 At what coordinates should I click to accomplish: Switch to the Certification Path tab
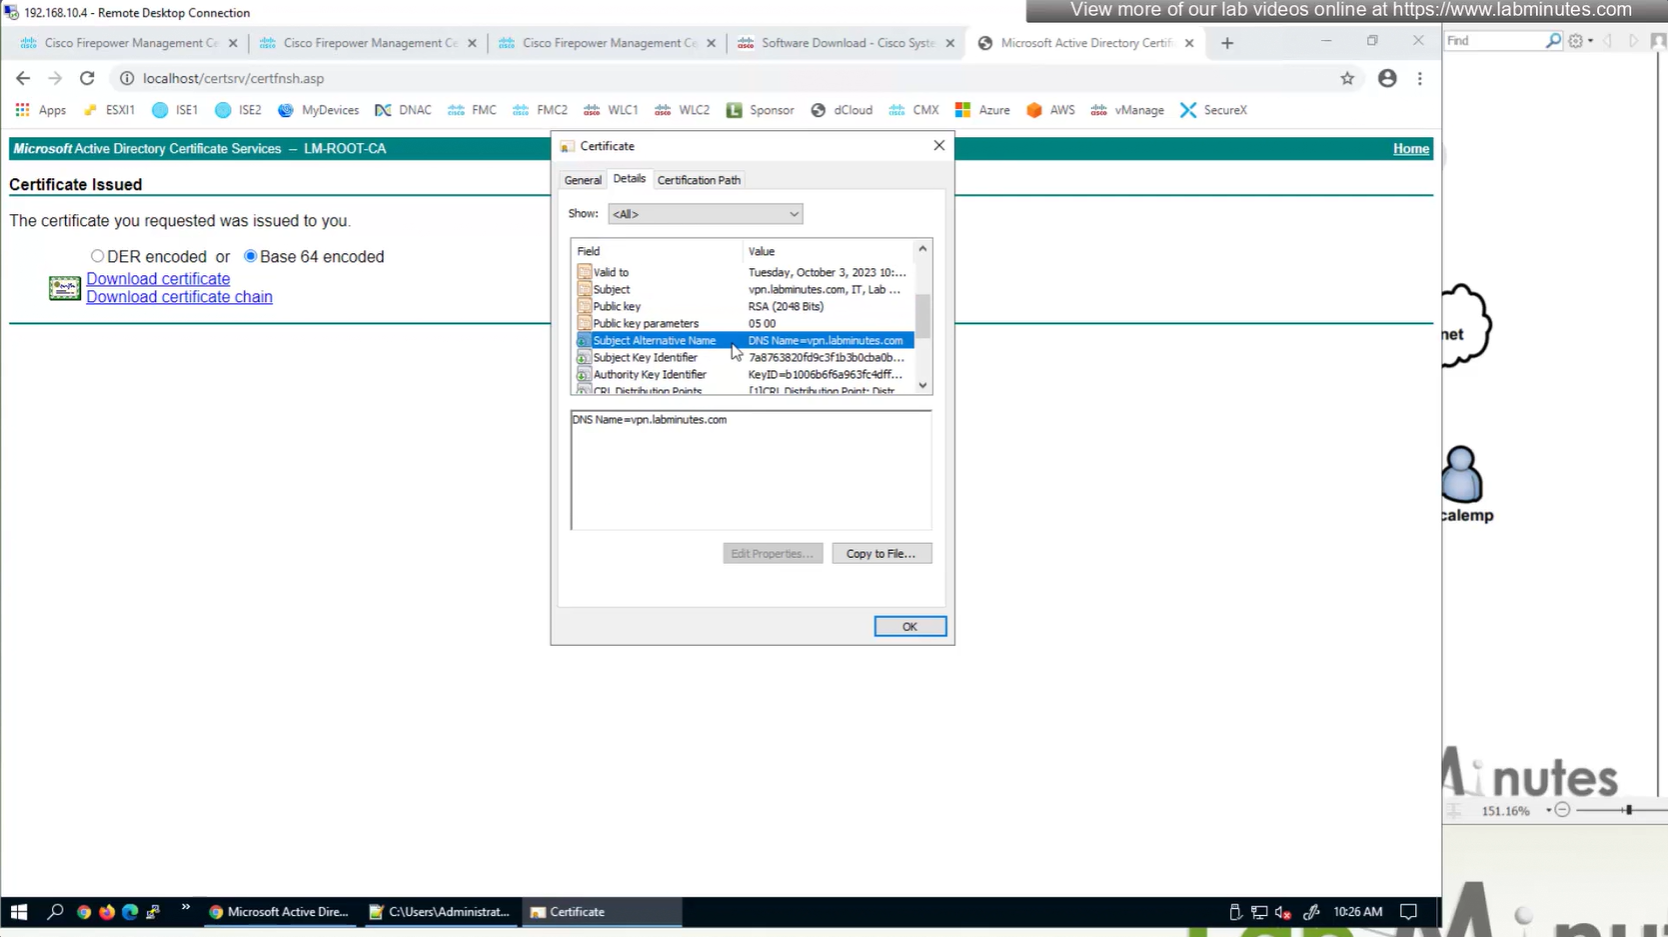click(x=698, y=180)
